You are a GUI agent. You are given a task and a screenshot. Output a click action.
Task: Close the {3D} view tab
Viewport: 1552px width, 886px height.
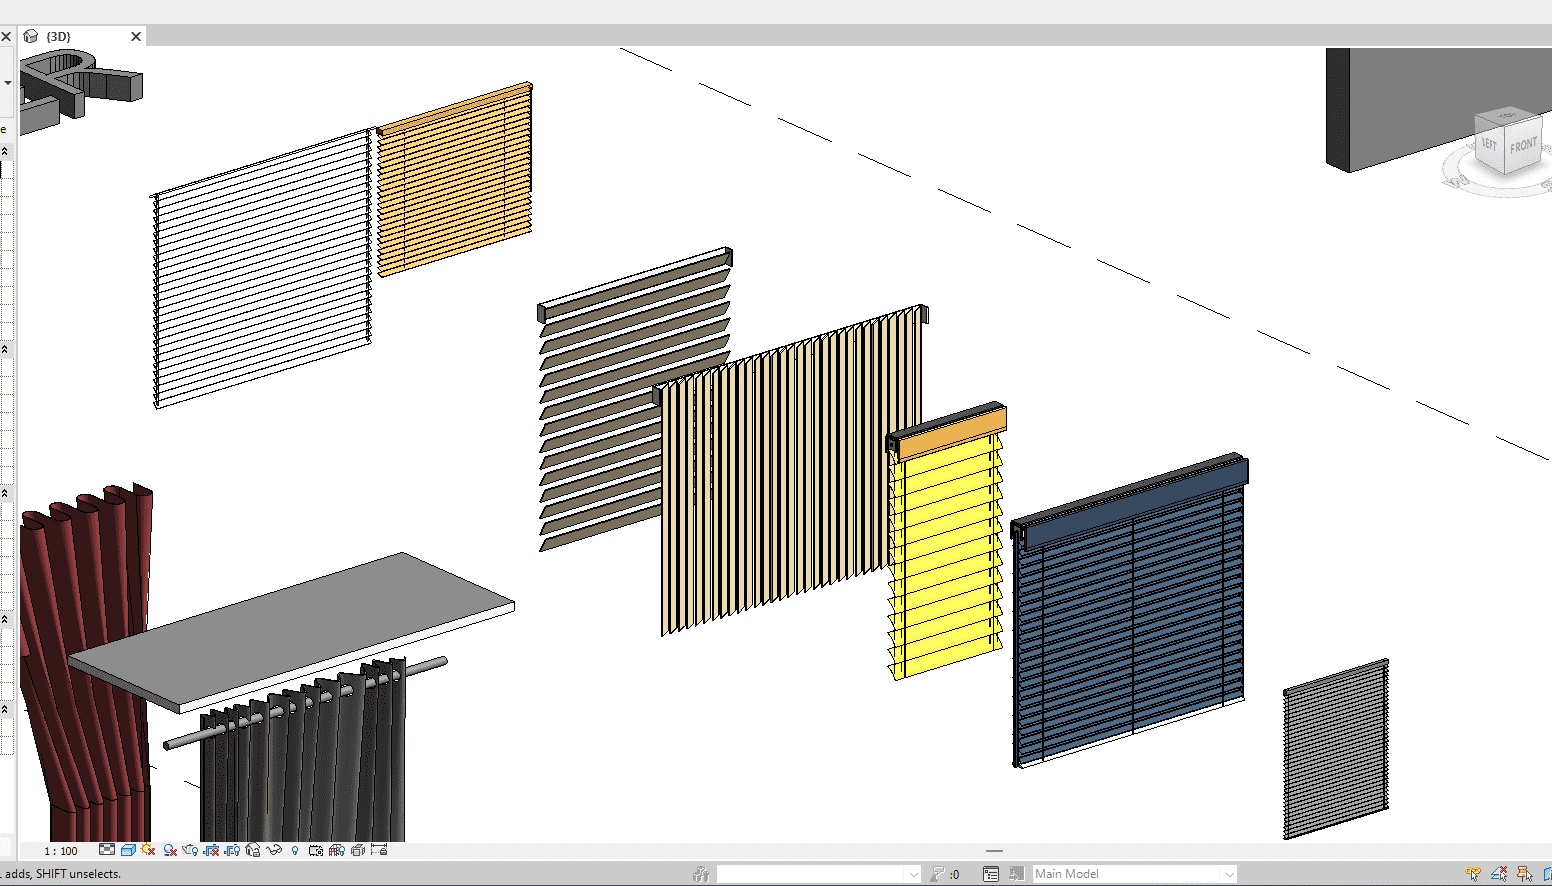pyautogui.click(x=136, y=37)
